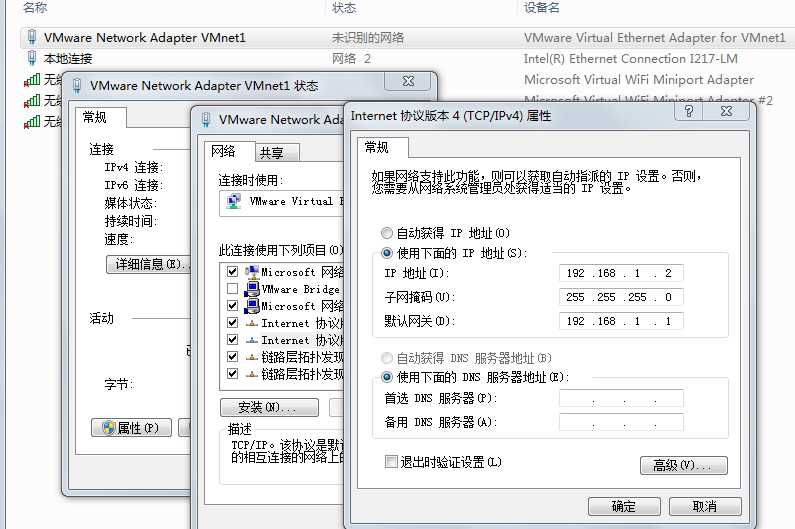
Task: Click 属性(P) button in status window
Action: (131, 428)
